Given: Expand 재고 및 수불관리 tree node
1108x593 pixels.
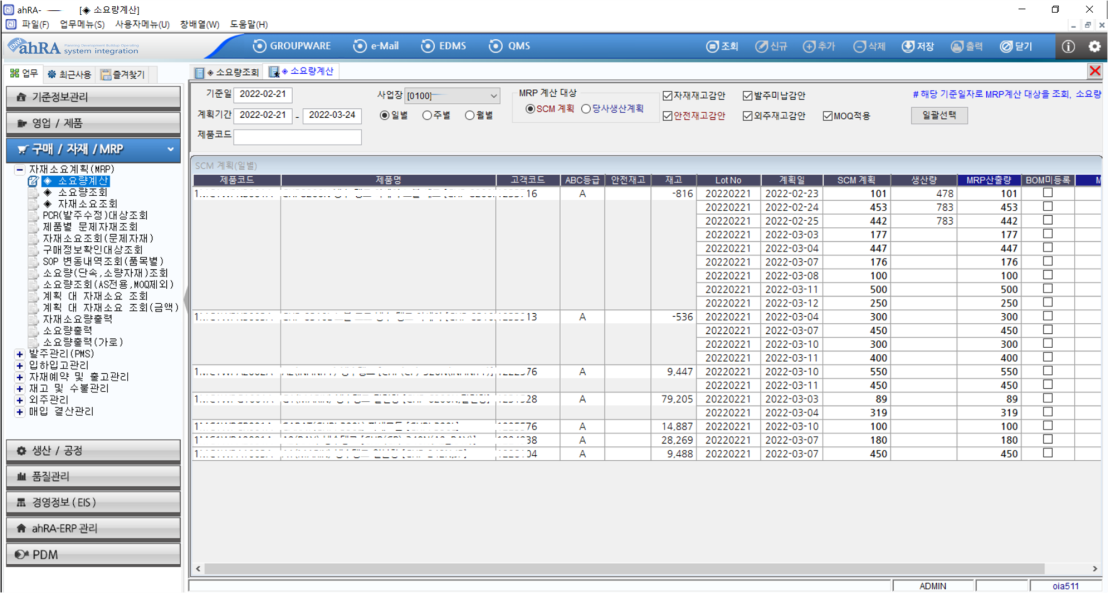Looking at the screenshot, I should pyautogui.click(x=20, y=389).
